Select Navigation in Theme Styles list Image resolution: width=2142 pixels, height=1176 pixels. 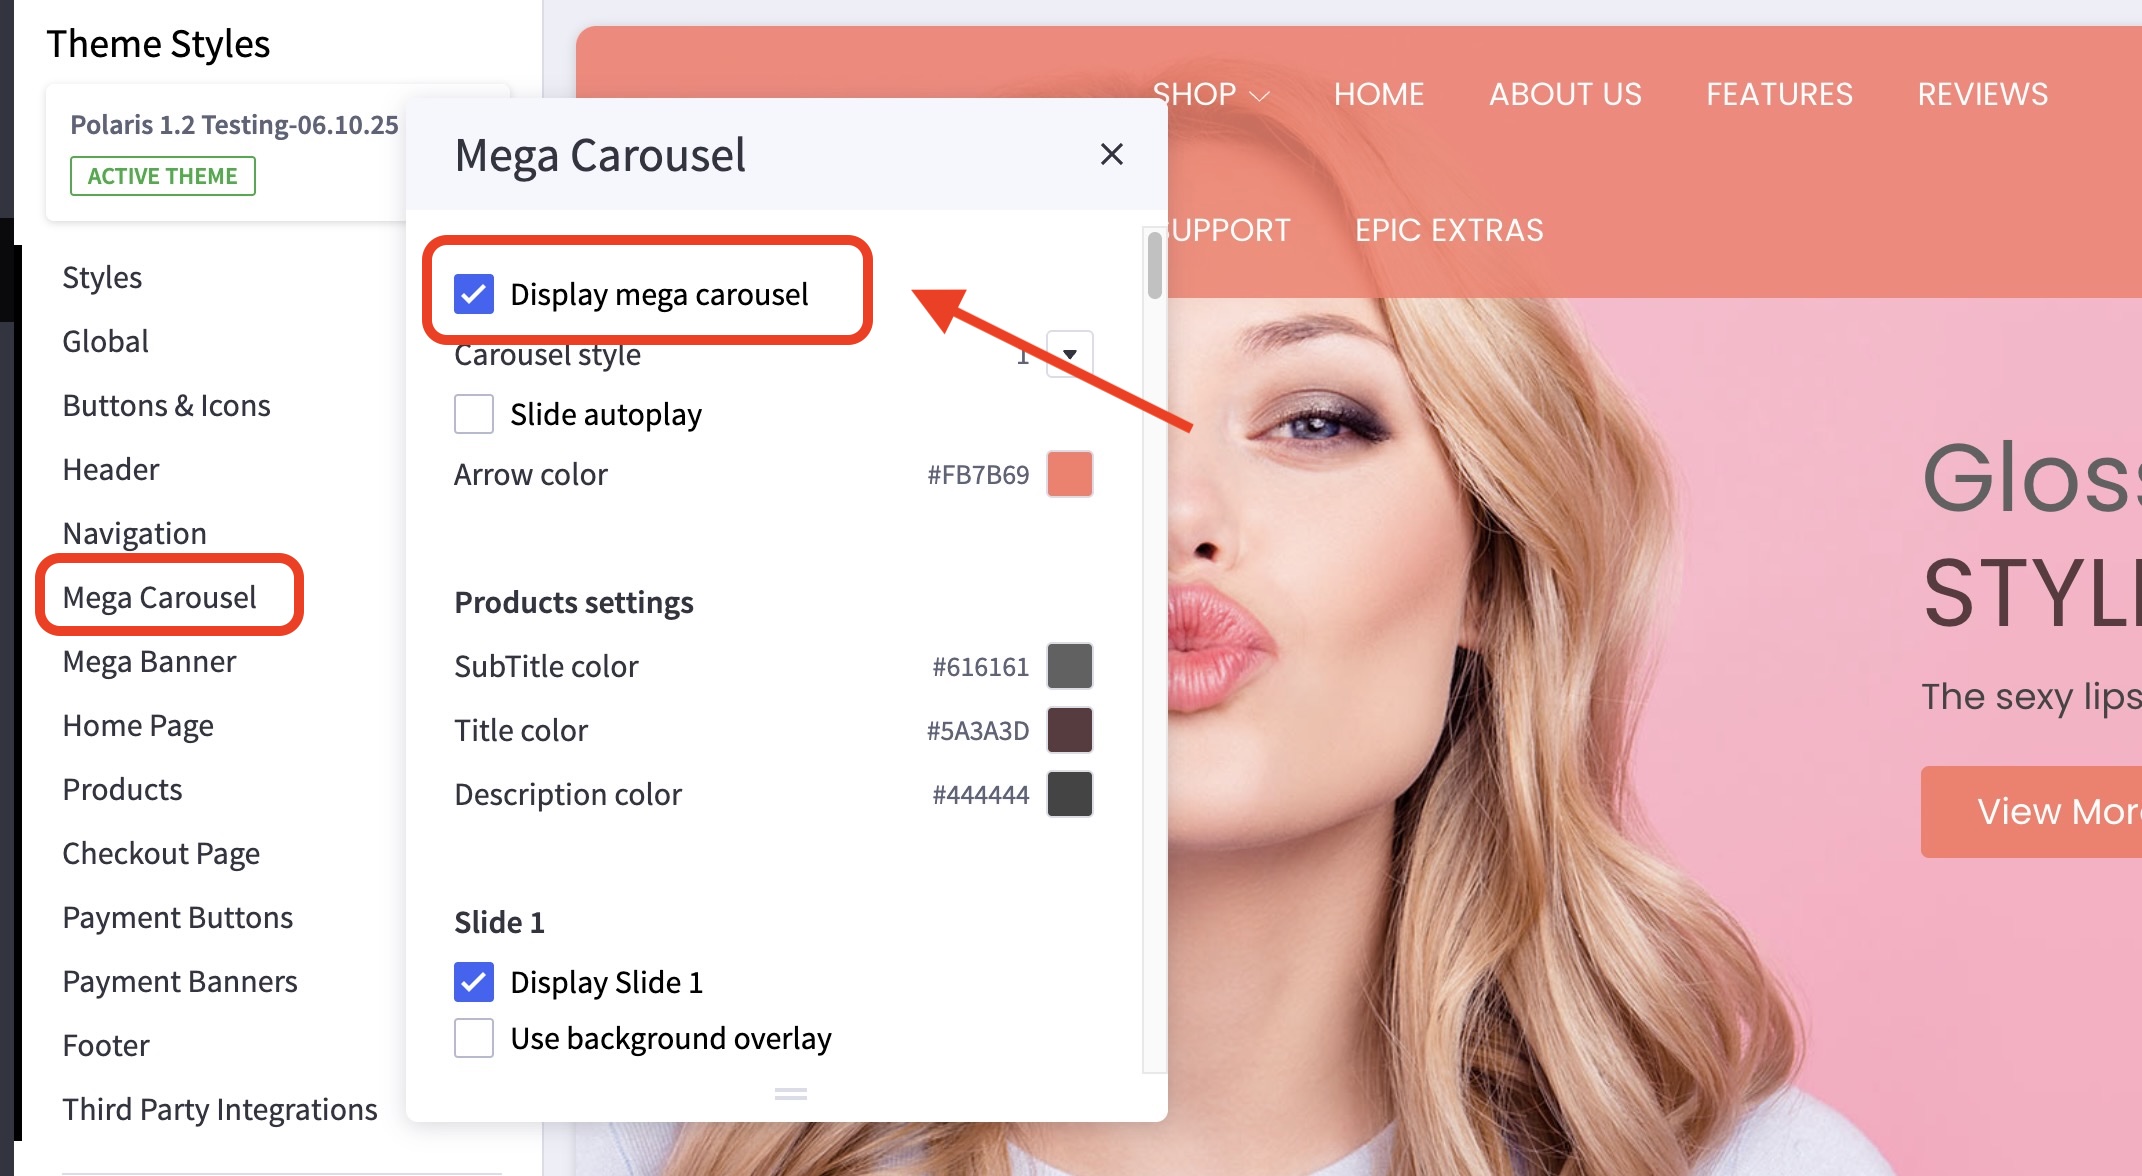click(x=134, y=533)
